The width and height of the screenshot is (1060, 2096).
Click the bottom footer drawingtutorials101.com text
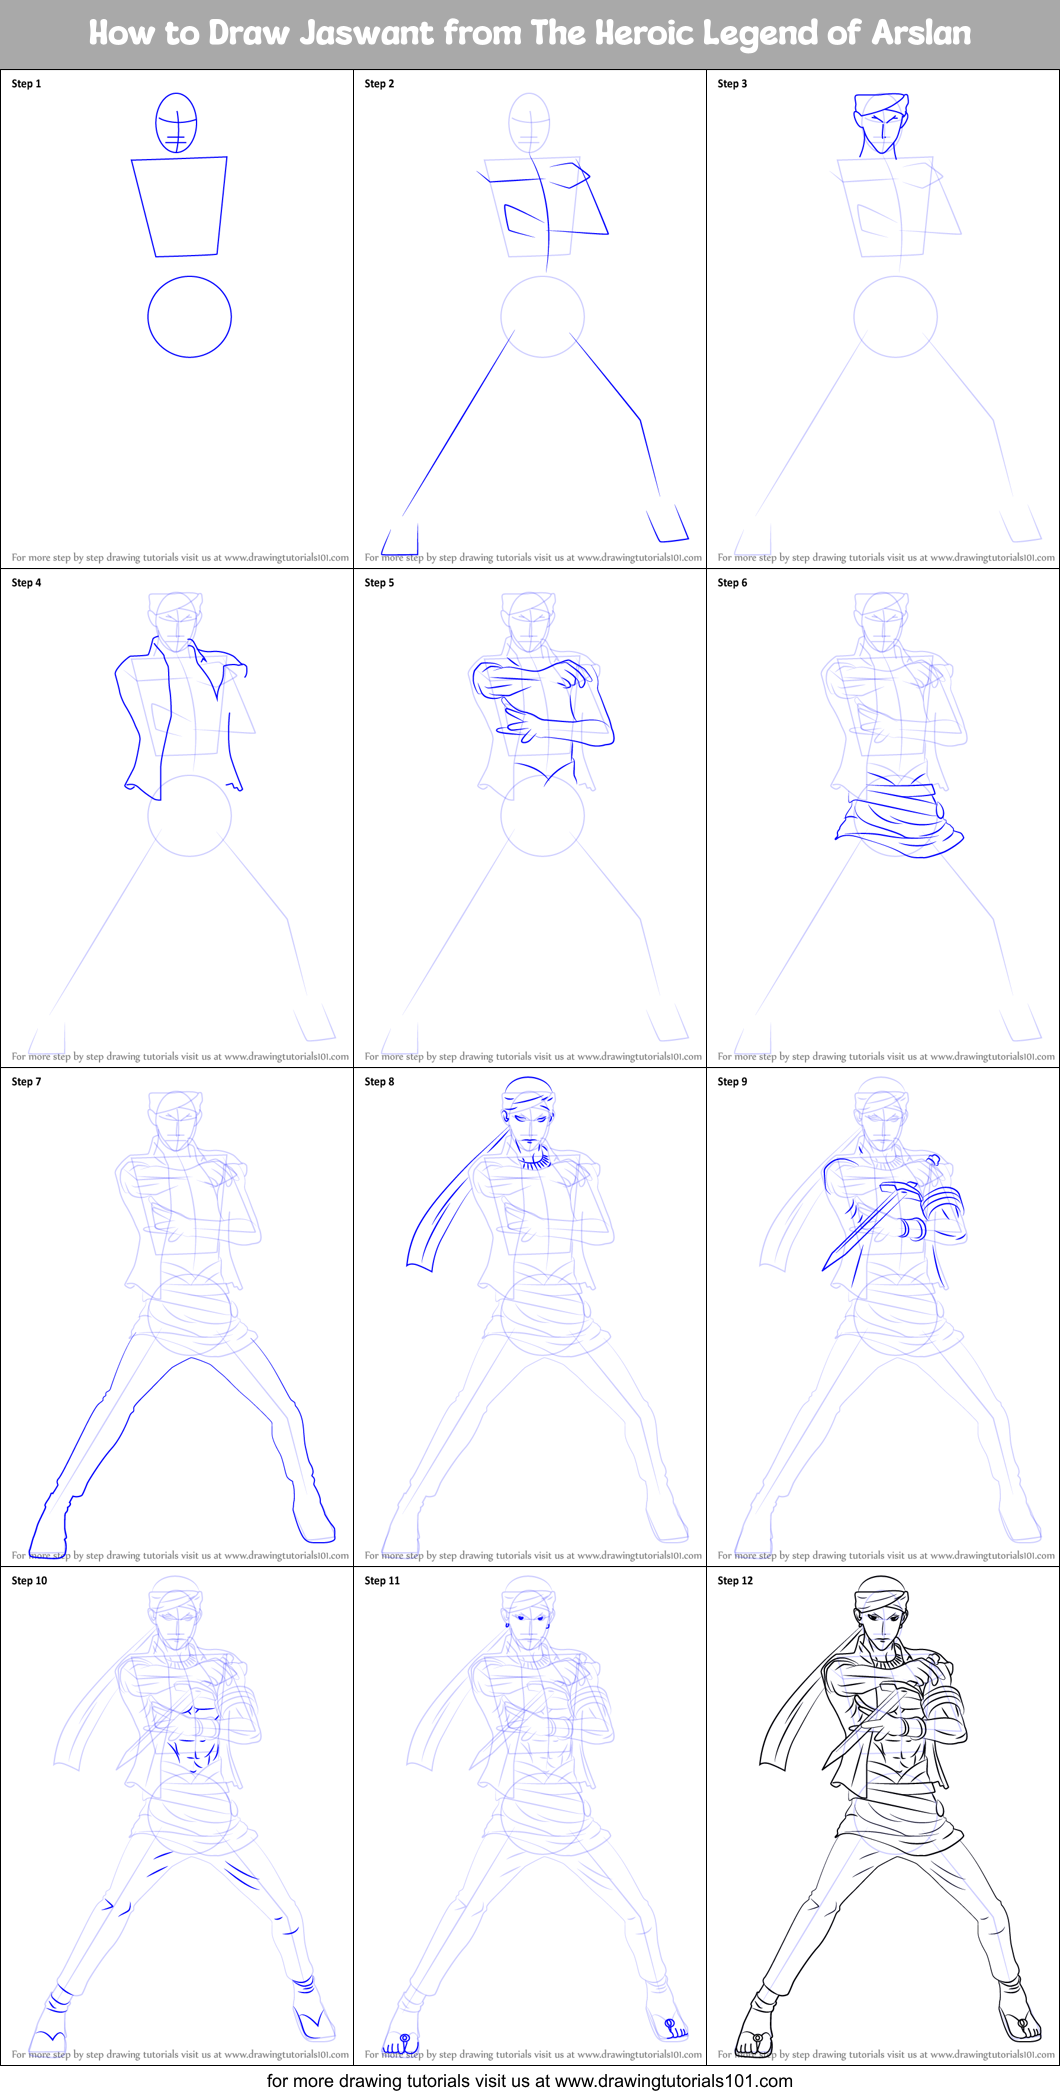point(530,2081)
